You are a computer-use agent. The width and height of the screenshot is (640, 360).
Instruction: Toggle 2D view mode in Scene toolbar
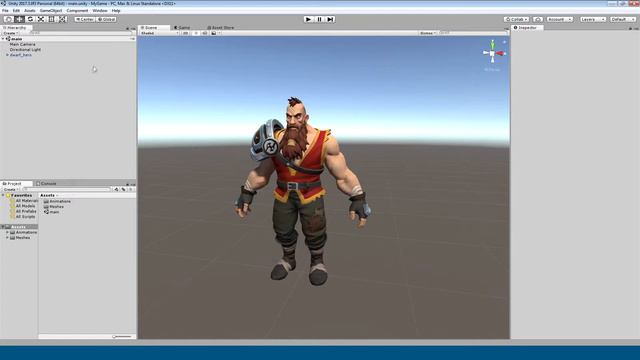click(x=186, y=33)
